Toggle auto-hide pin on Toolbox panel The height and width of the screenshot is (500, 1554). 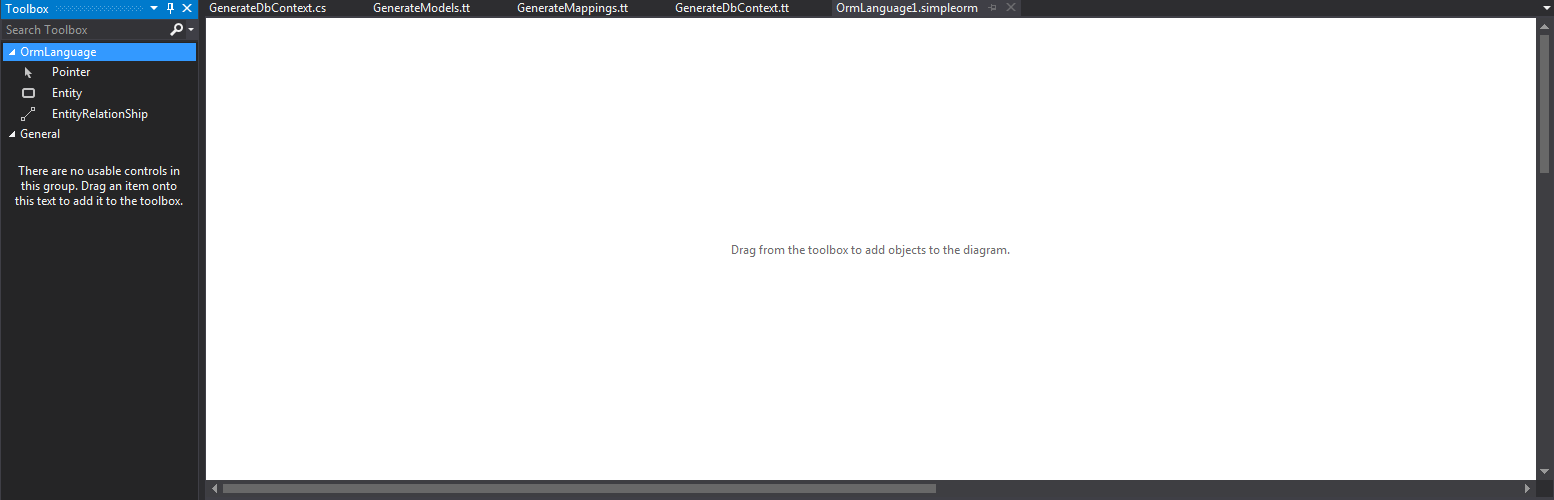(x=170, y=8)
